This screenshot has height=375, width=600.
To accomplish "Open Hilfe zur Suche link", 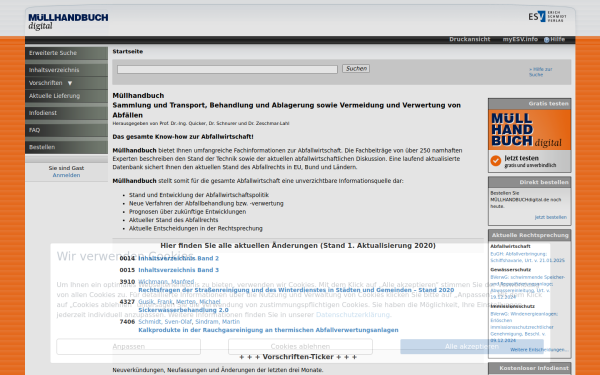I will [540, 72].
